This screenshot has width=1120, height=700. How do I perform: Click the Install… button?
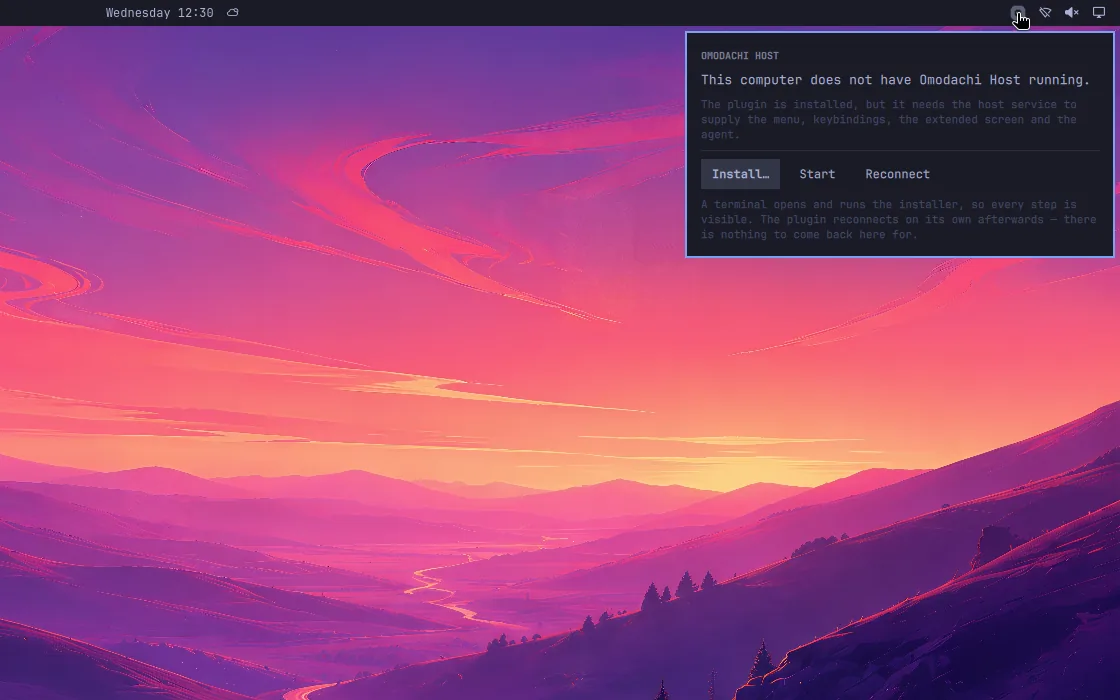point(740,174)
